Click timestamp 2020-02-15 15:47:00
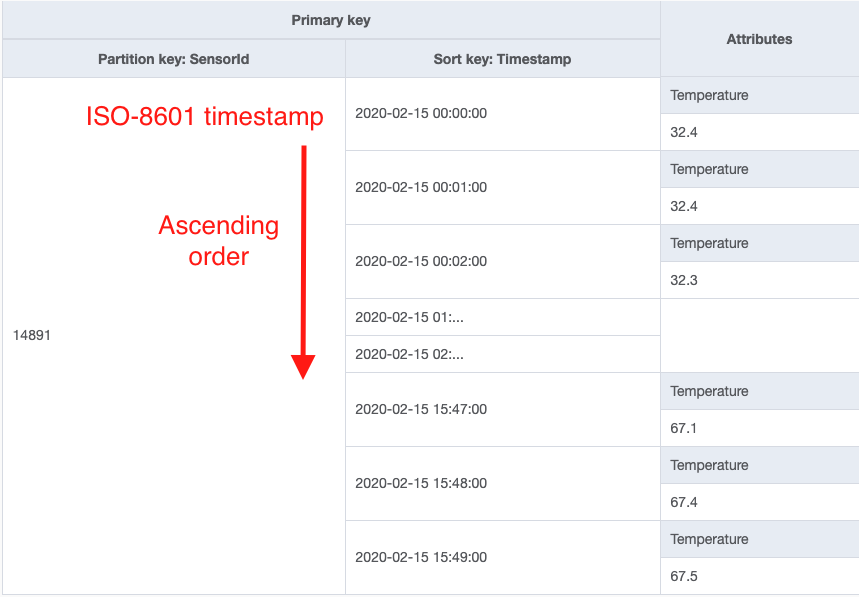 [419, 409]
